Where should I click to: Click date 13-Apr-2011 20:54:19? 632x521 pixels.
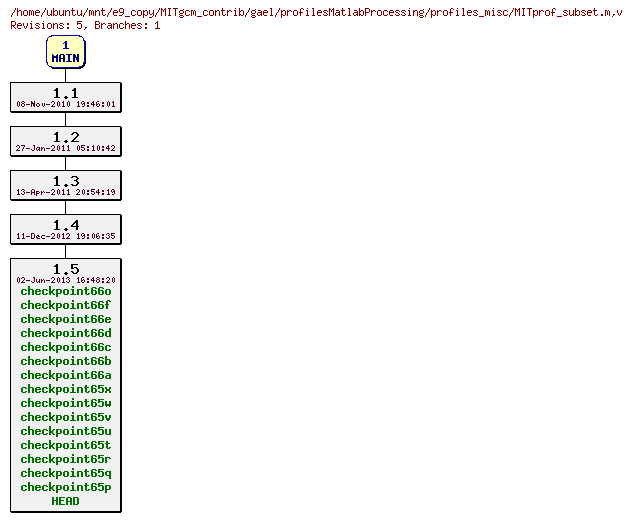point(66,192)
